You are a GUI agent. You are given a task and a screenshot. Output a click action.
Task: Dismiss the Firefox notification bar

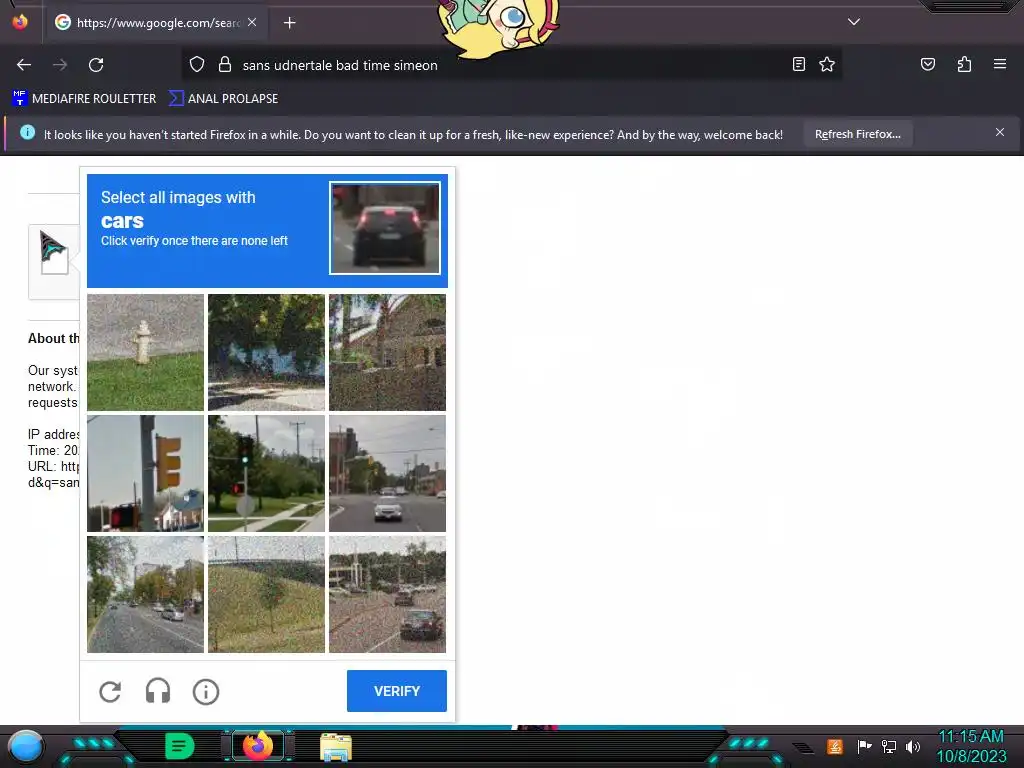pyautogui.click(x=1000, y=132)
